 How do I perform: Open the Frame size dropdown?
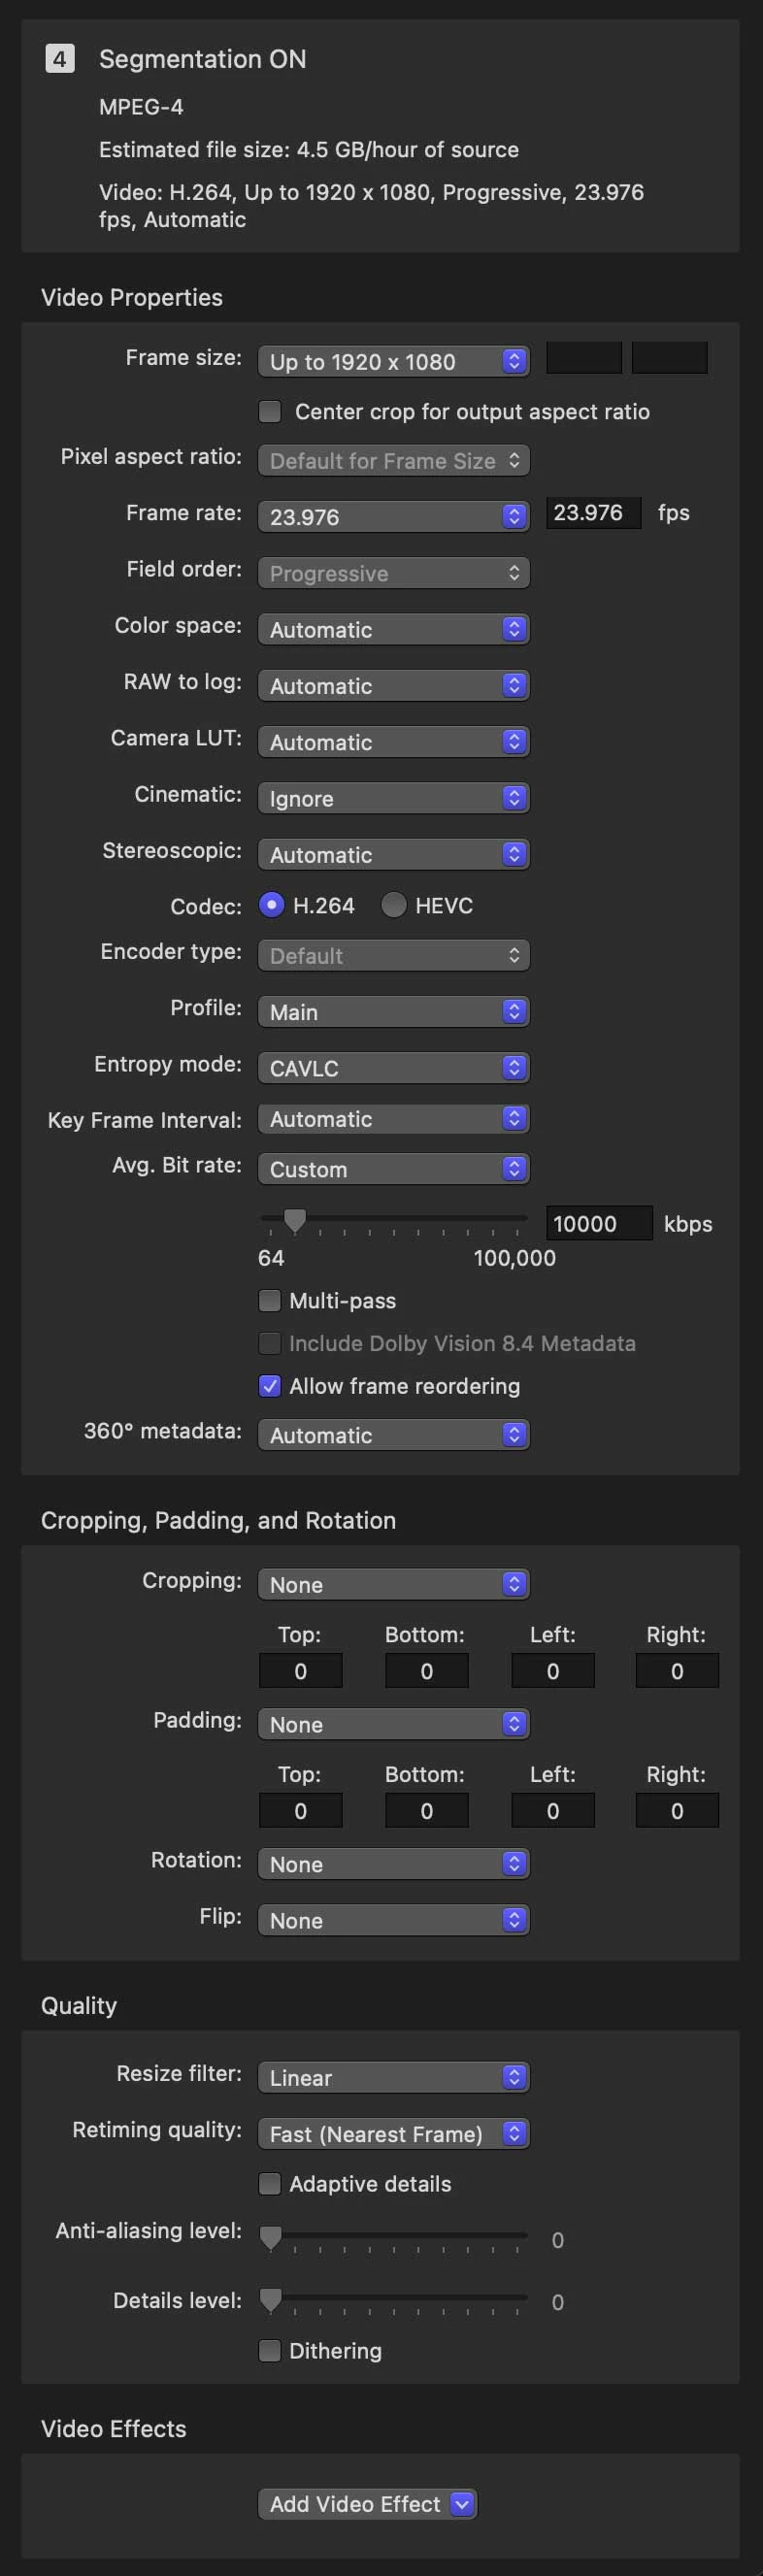pyautogui.click(x=393, y=361)
